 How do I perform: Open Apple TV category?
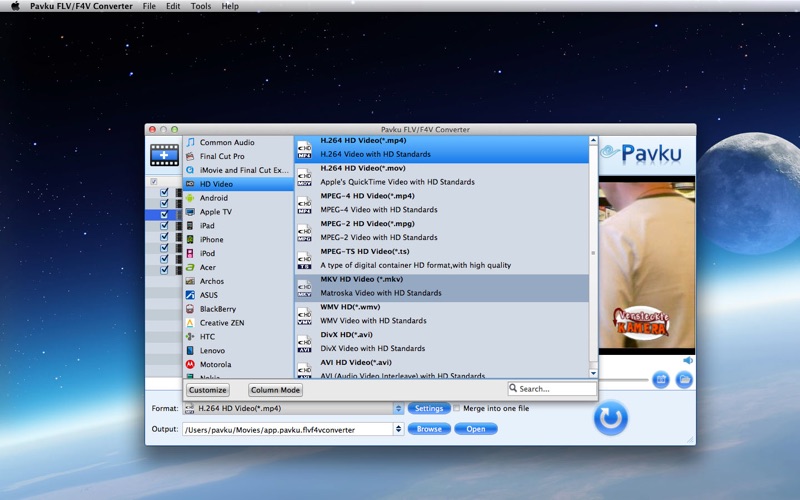(x=238, y=212)
